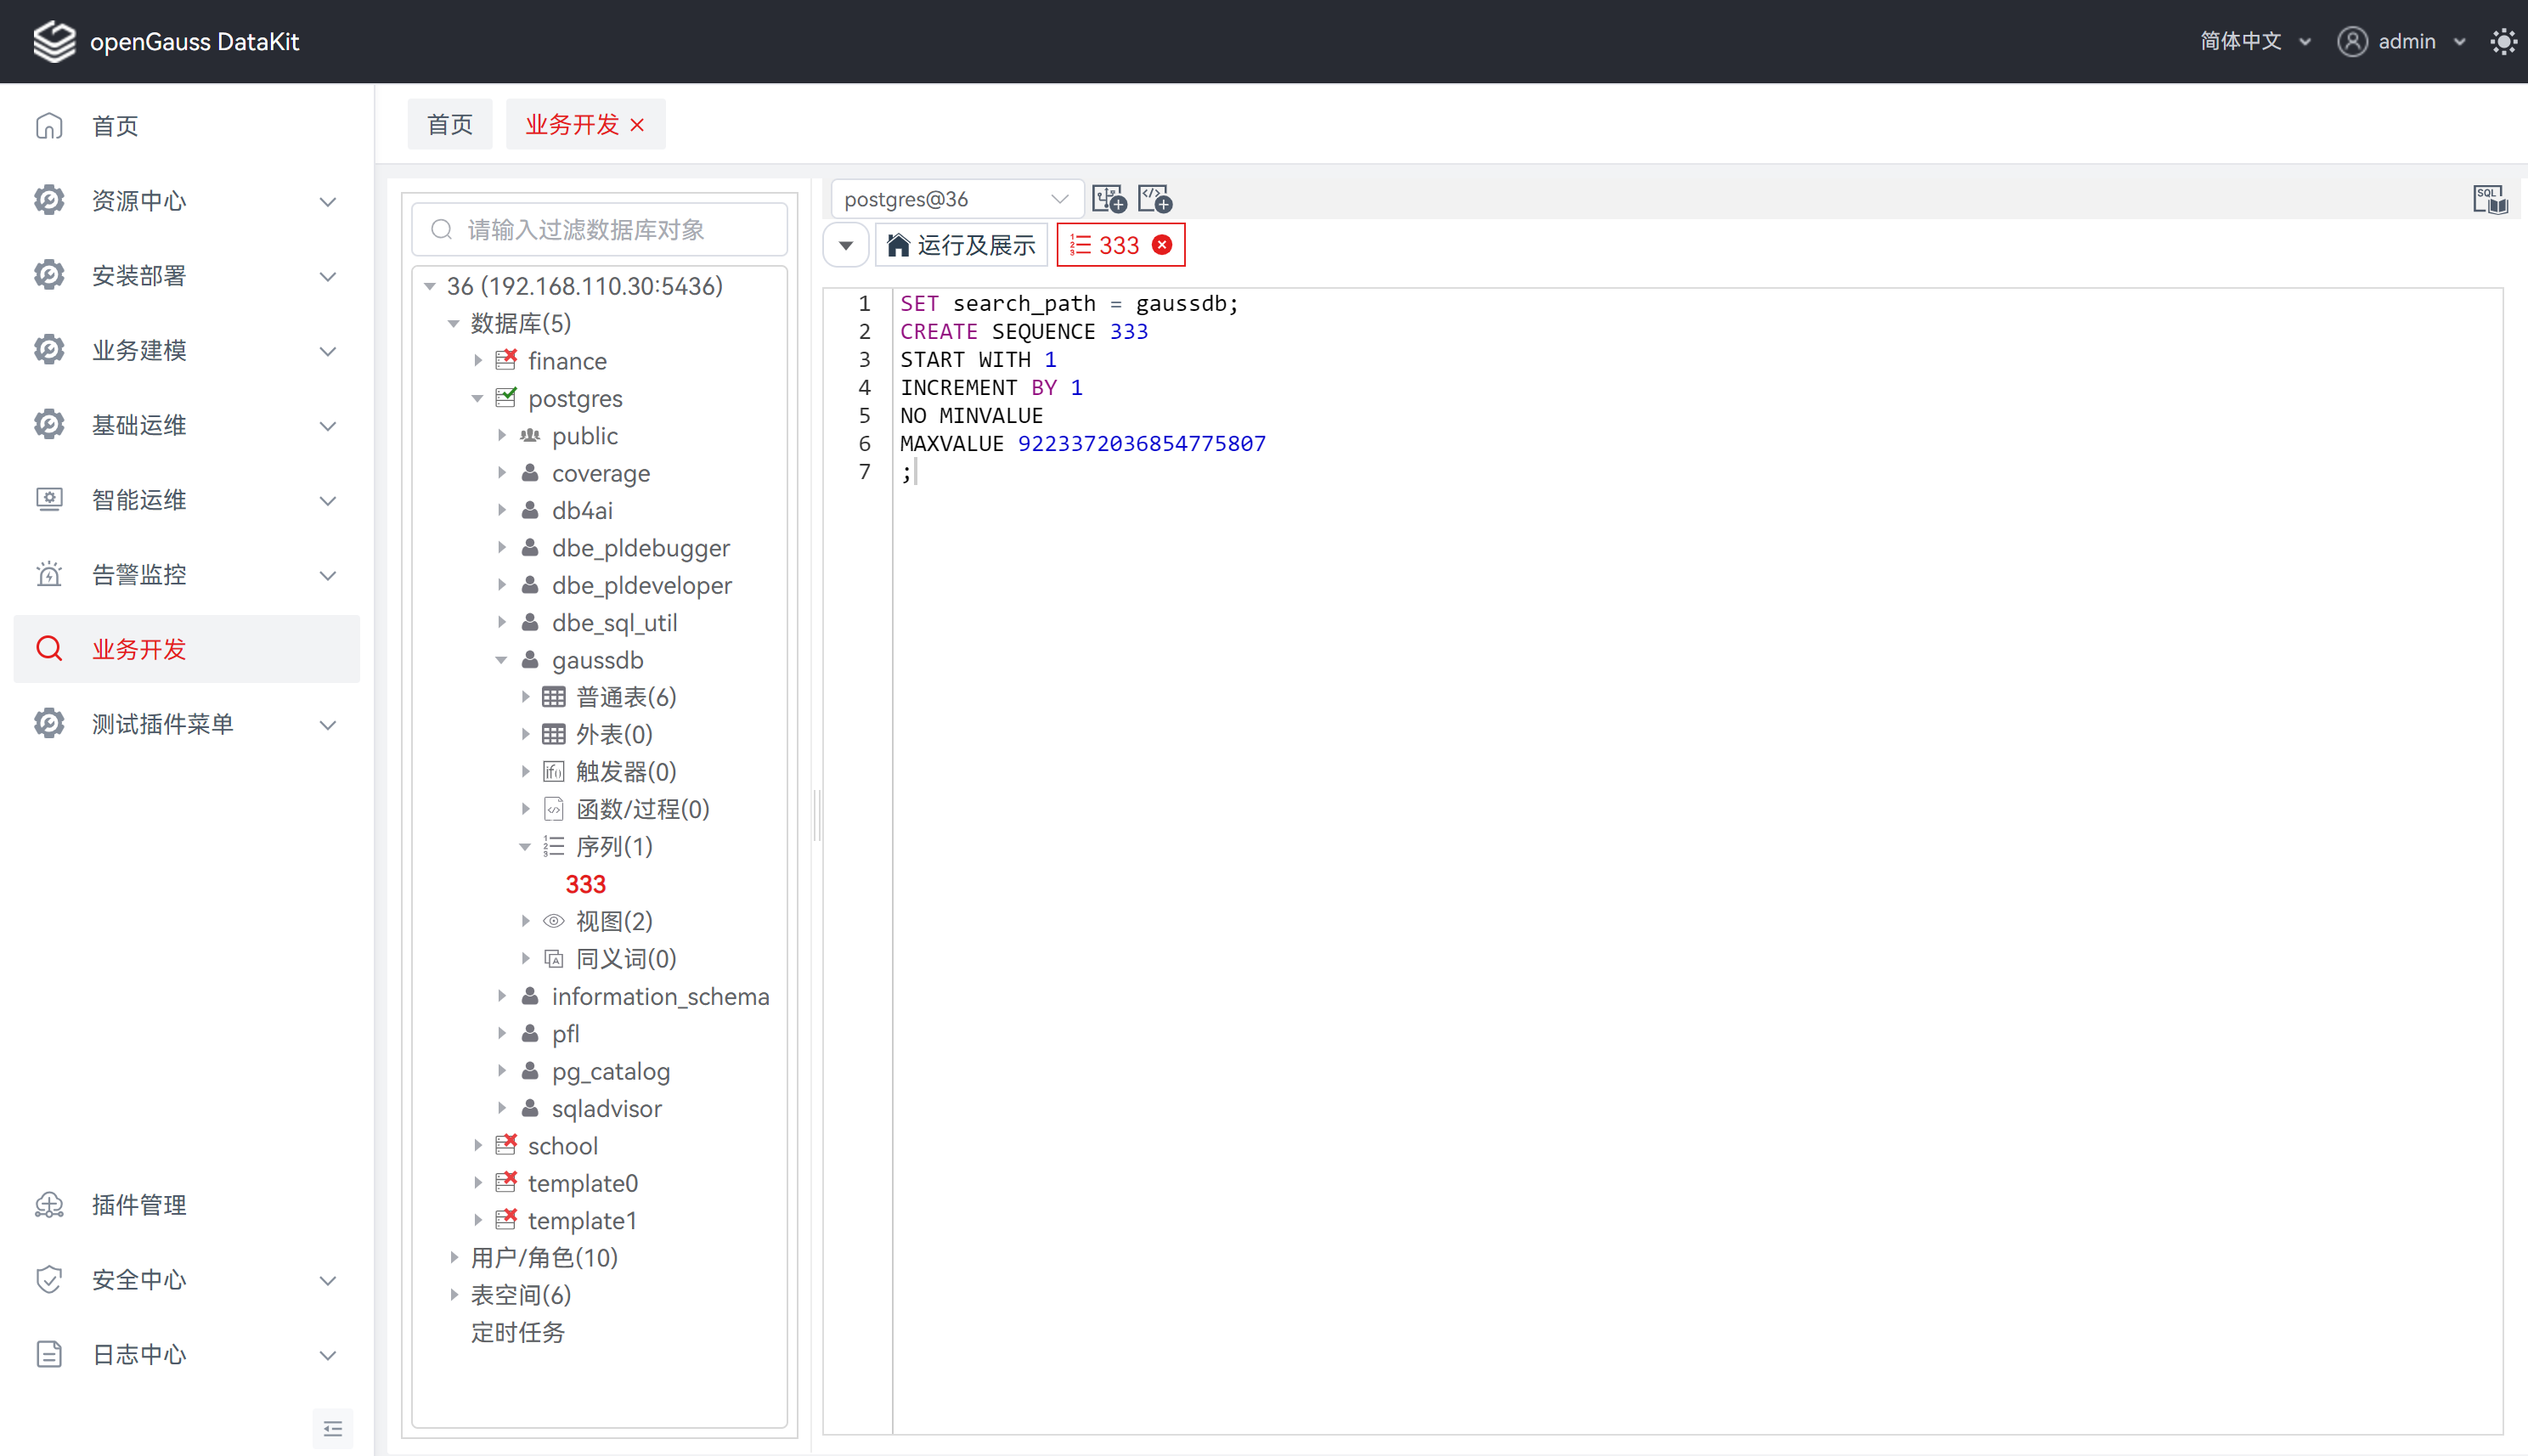This screenshot has width=2528, height=1456.
Task: Click the postgres connected database icon
Action: tap(507, 397)
